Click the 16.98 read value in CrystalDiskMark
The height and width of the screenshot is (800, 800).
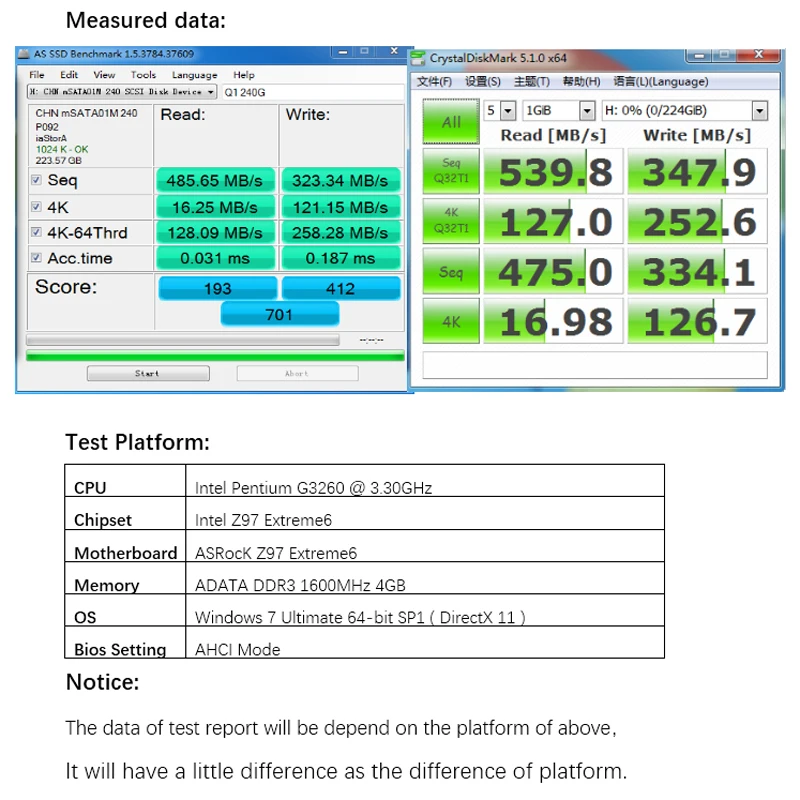[x=554, y=321]
